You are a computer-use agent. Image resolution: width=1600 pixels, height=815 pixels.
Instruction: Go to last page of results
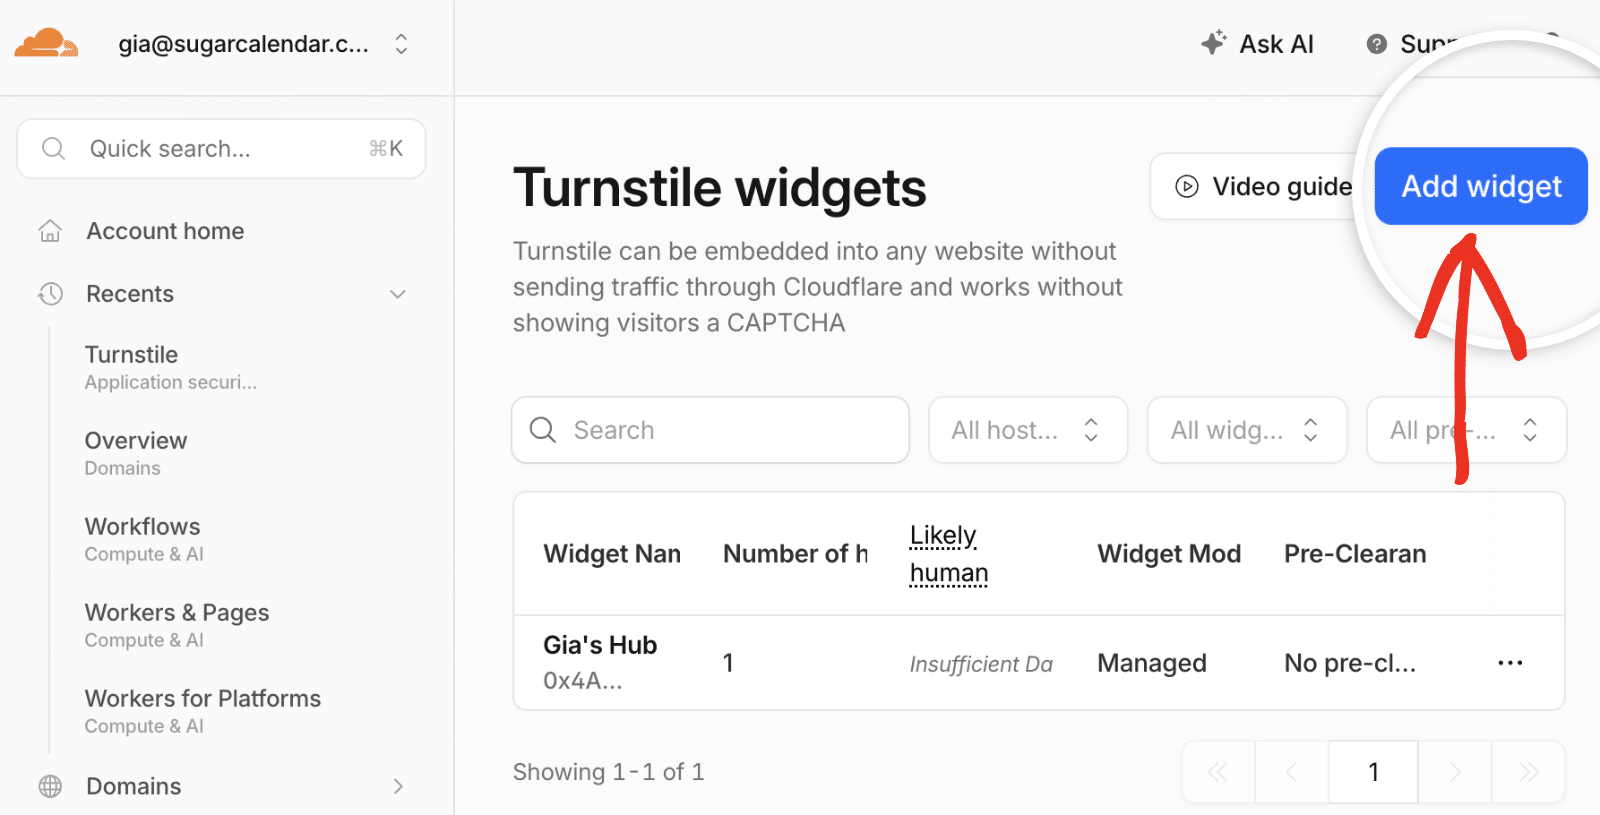(1528, 772)
